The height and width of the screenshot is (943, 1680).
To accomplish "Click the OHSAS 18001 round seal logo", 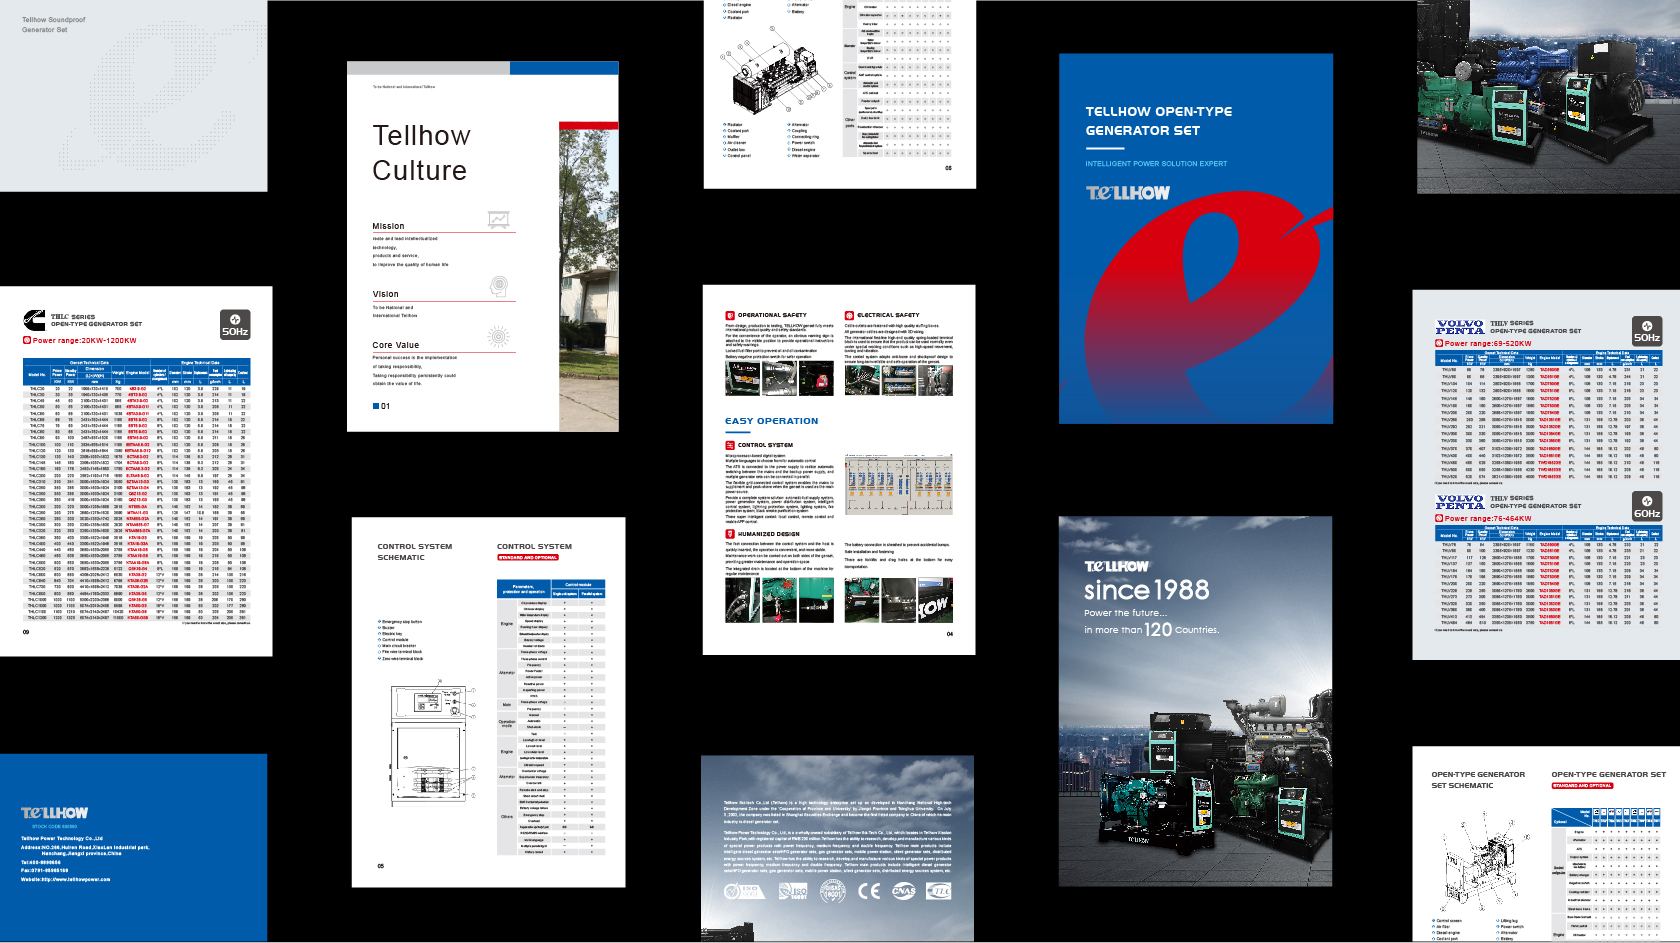I will tap(833, 891).
